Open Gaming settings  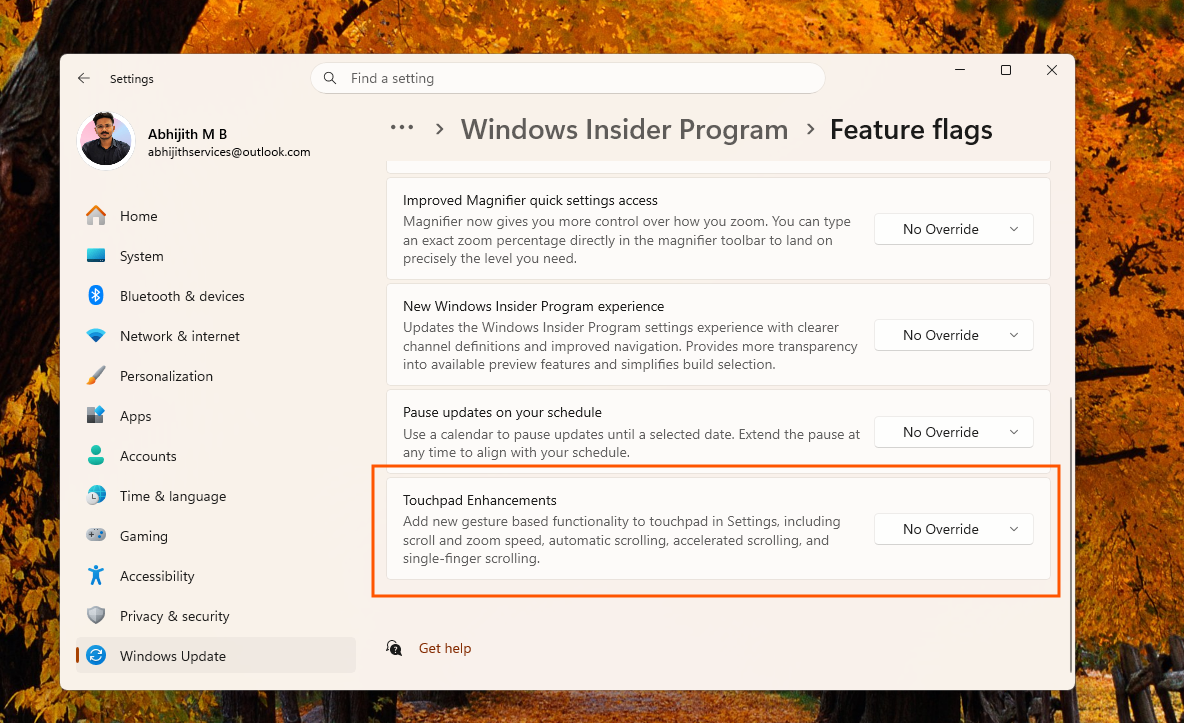215,536
